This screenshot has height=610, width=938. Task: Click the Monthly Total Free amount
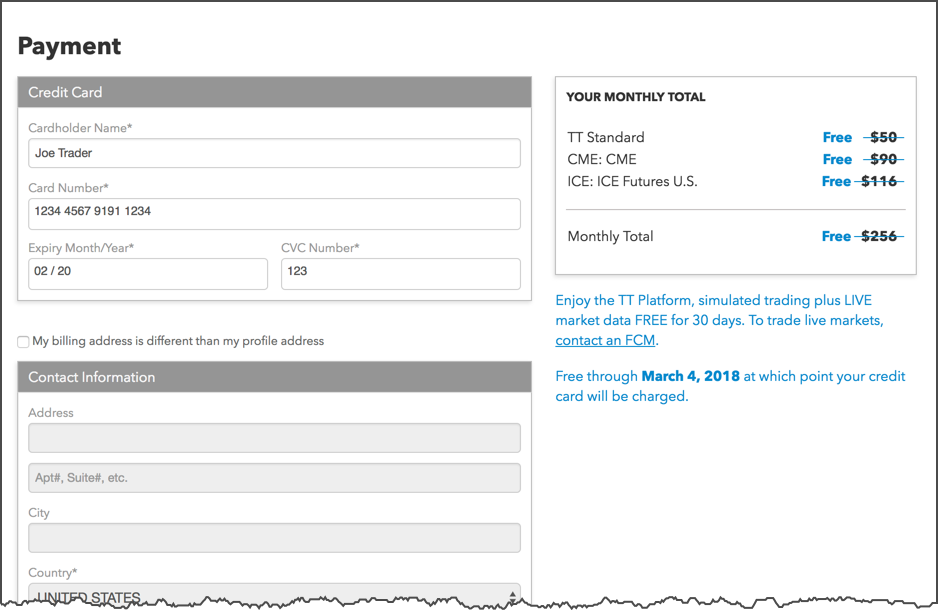coord(836,236)
